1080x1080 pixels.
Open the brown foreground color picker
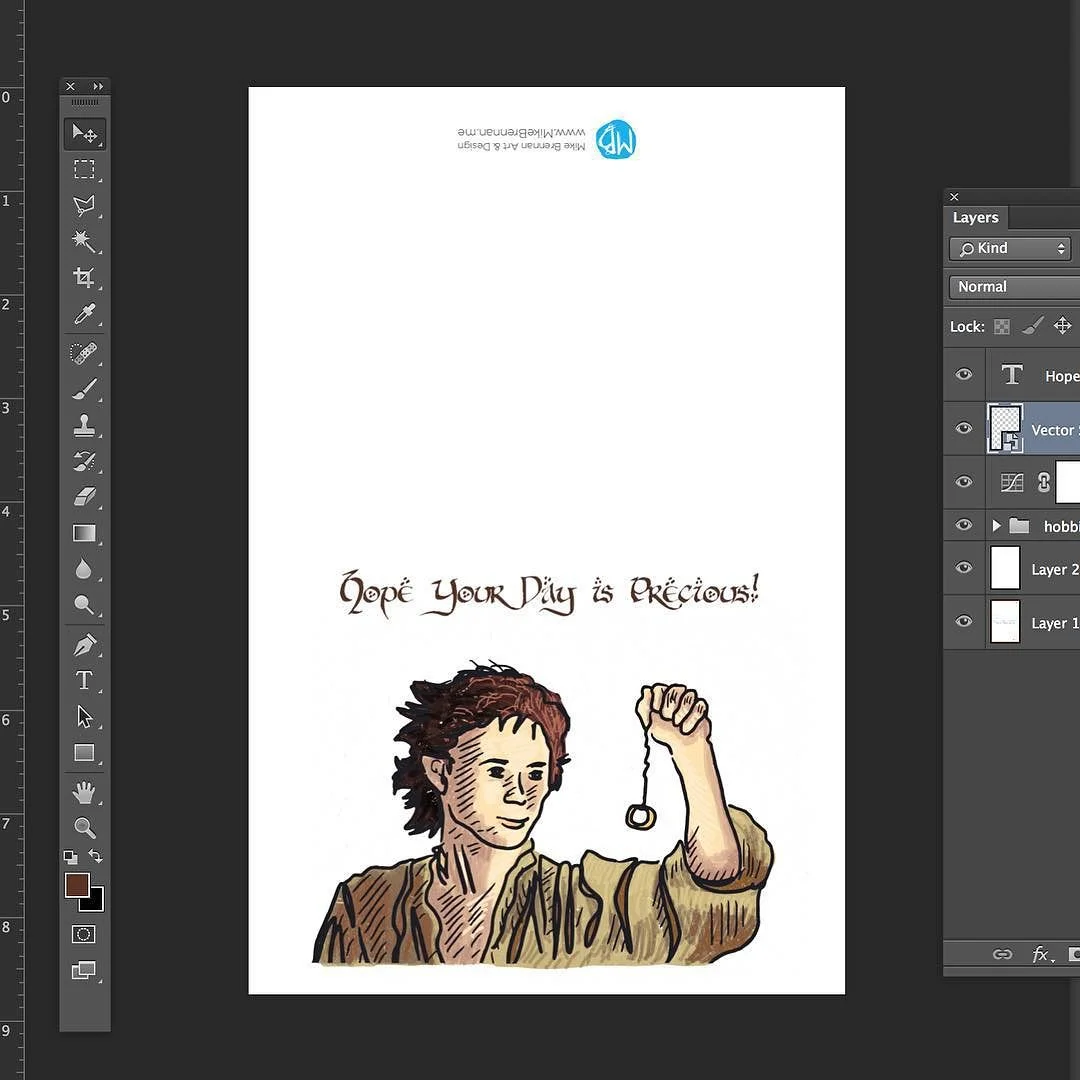click(x=76, y=885)
